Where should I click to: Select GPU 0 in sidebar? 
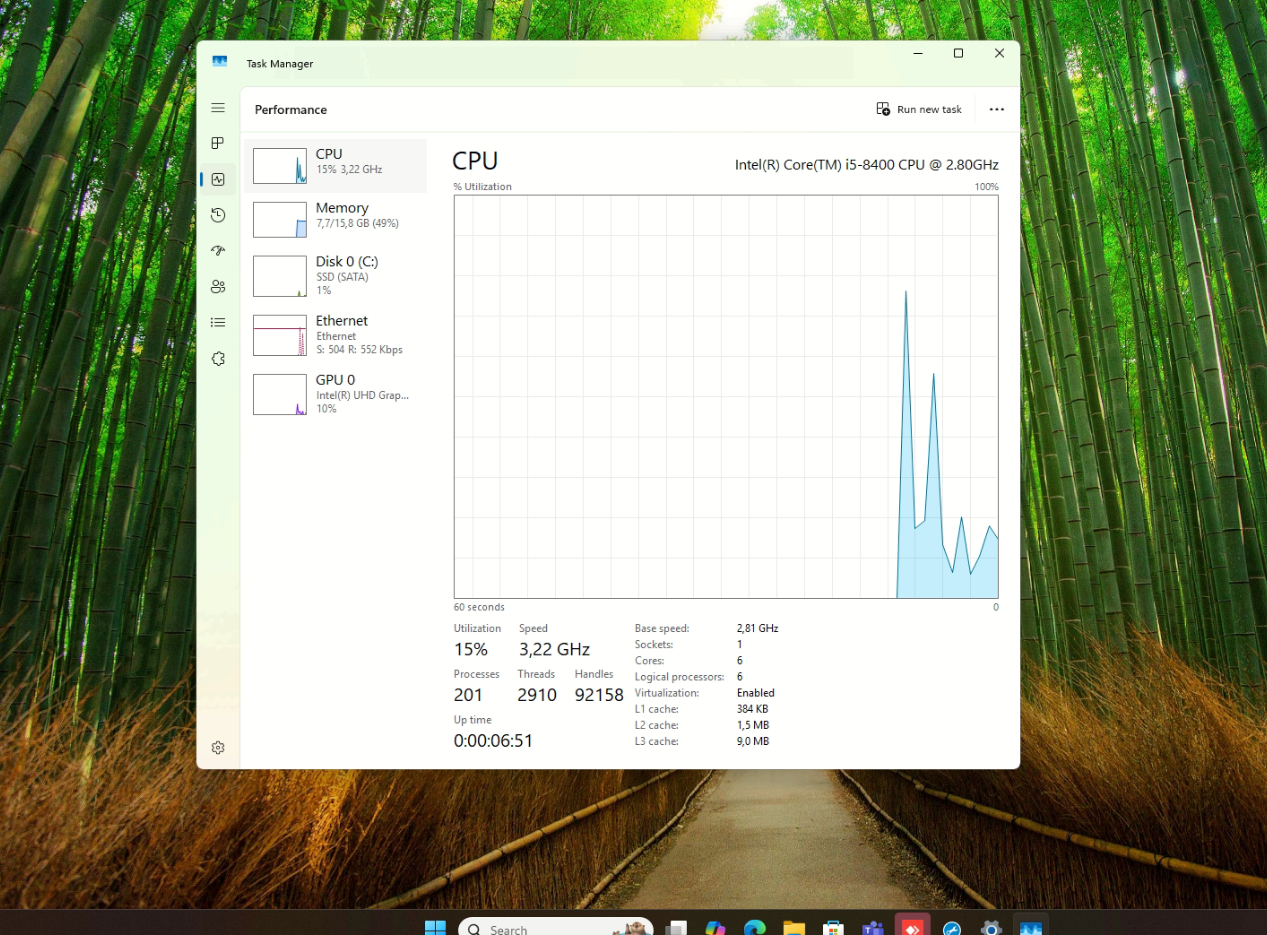point(336,394)
